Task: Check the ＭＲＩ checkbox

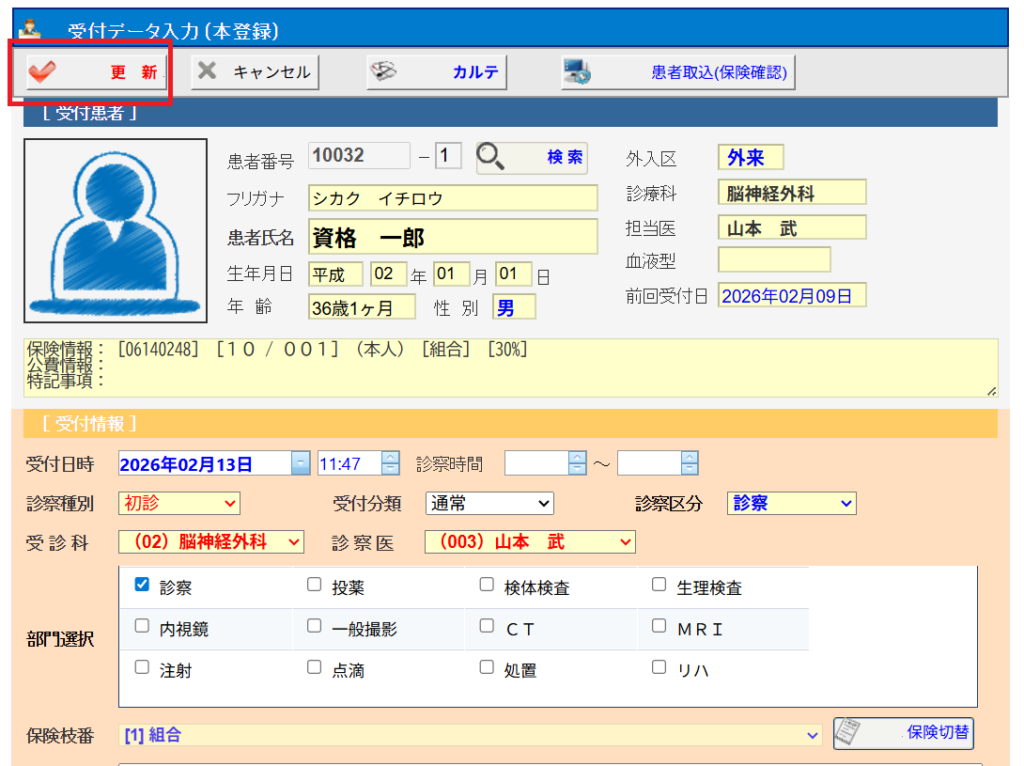Action: [x=659, y=626]
